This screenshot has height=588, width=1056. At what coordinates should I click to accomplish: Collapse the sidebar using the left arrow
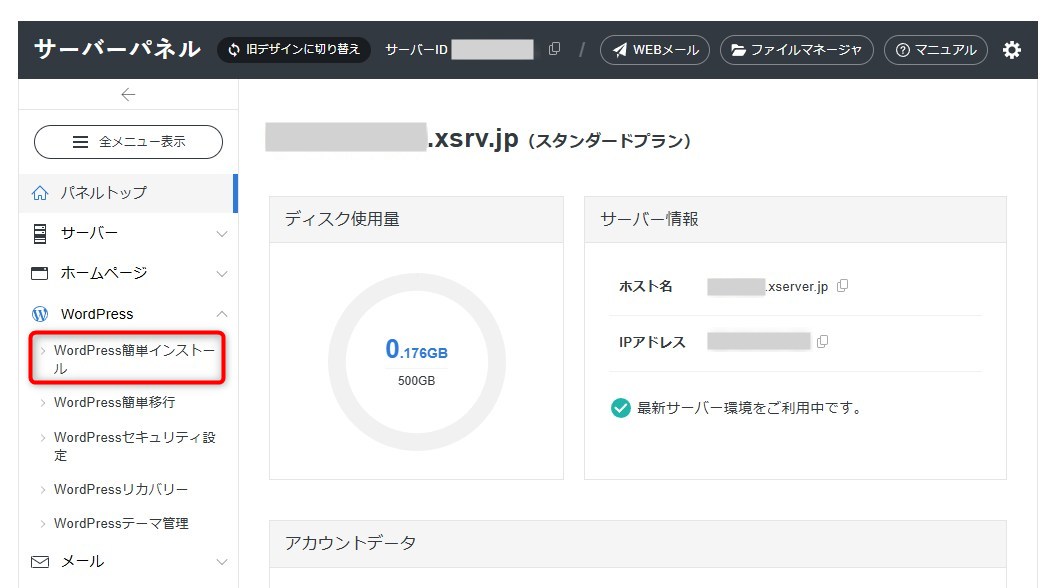click(x=127, y=93)
